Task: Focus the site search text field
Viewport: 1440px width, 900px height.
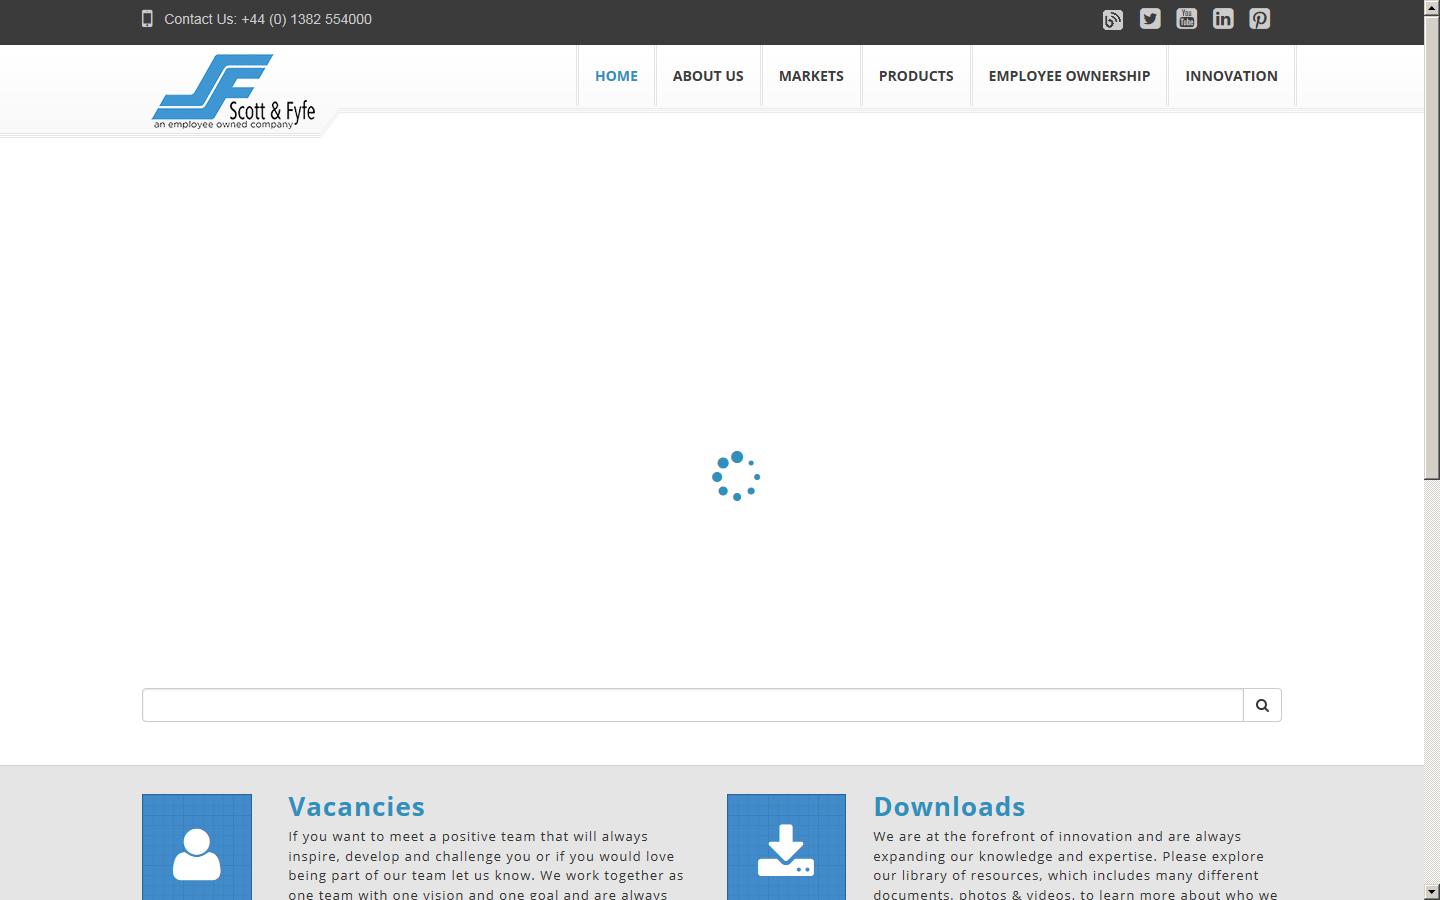Action: click(x=692, y=705)
